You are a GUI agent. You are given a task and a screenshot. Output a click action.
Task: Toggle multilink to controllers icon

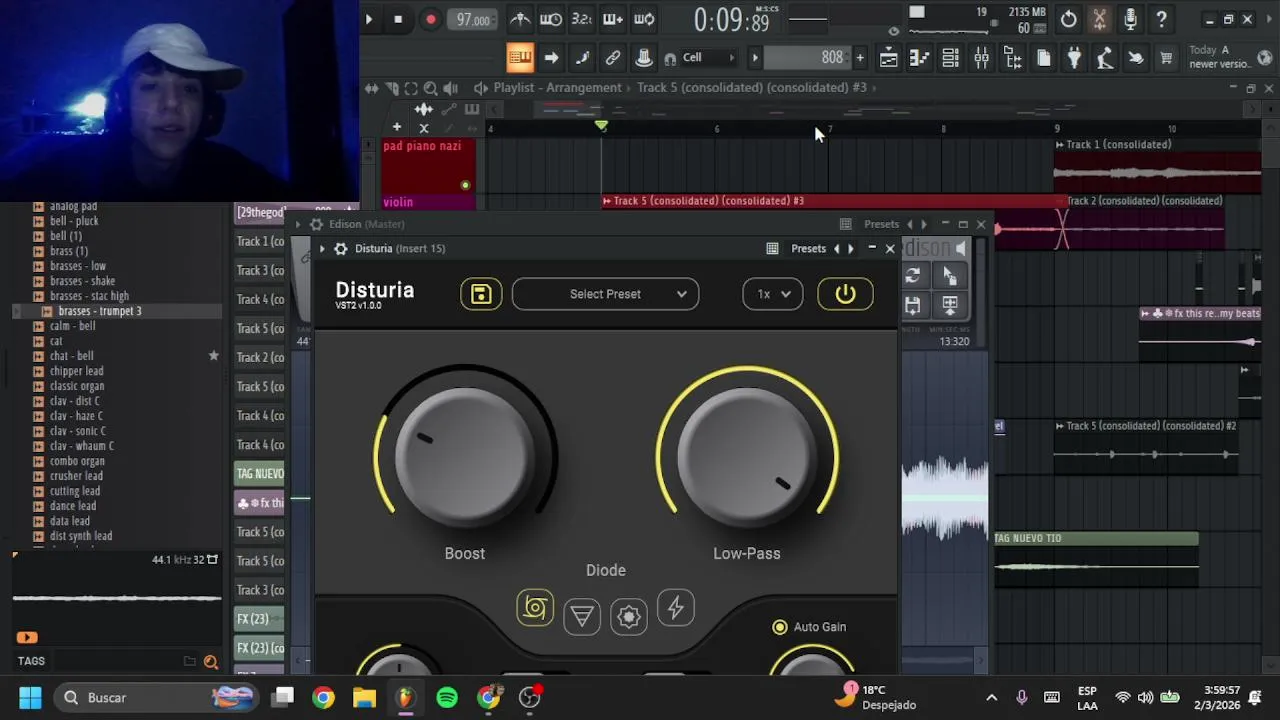644,58
